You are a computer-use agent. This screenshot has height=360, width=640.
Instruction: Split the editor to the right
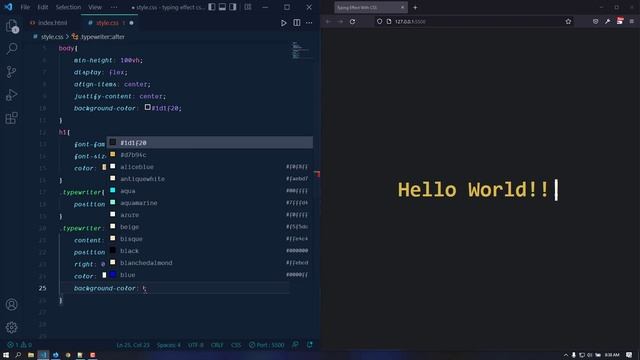pos(297,23)
